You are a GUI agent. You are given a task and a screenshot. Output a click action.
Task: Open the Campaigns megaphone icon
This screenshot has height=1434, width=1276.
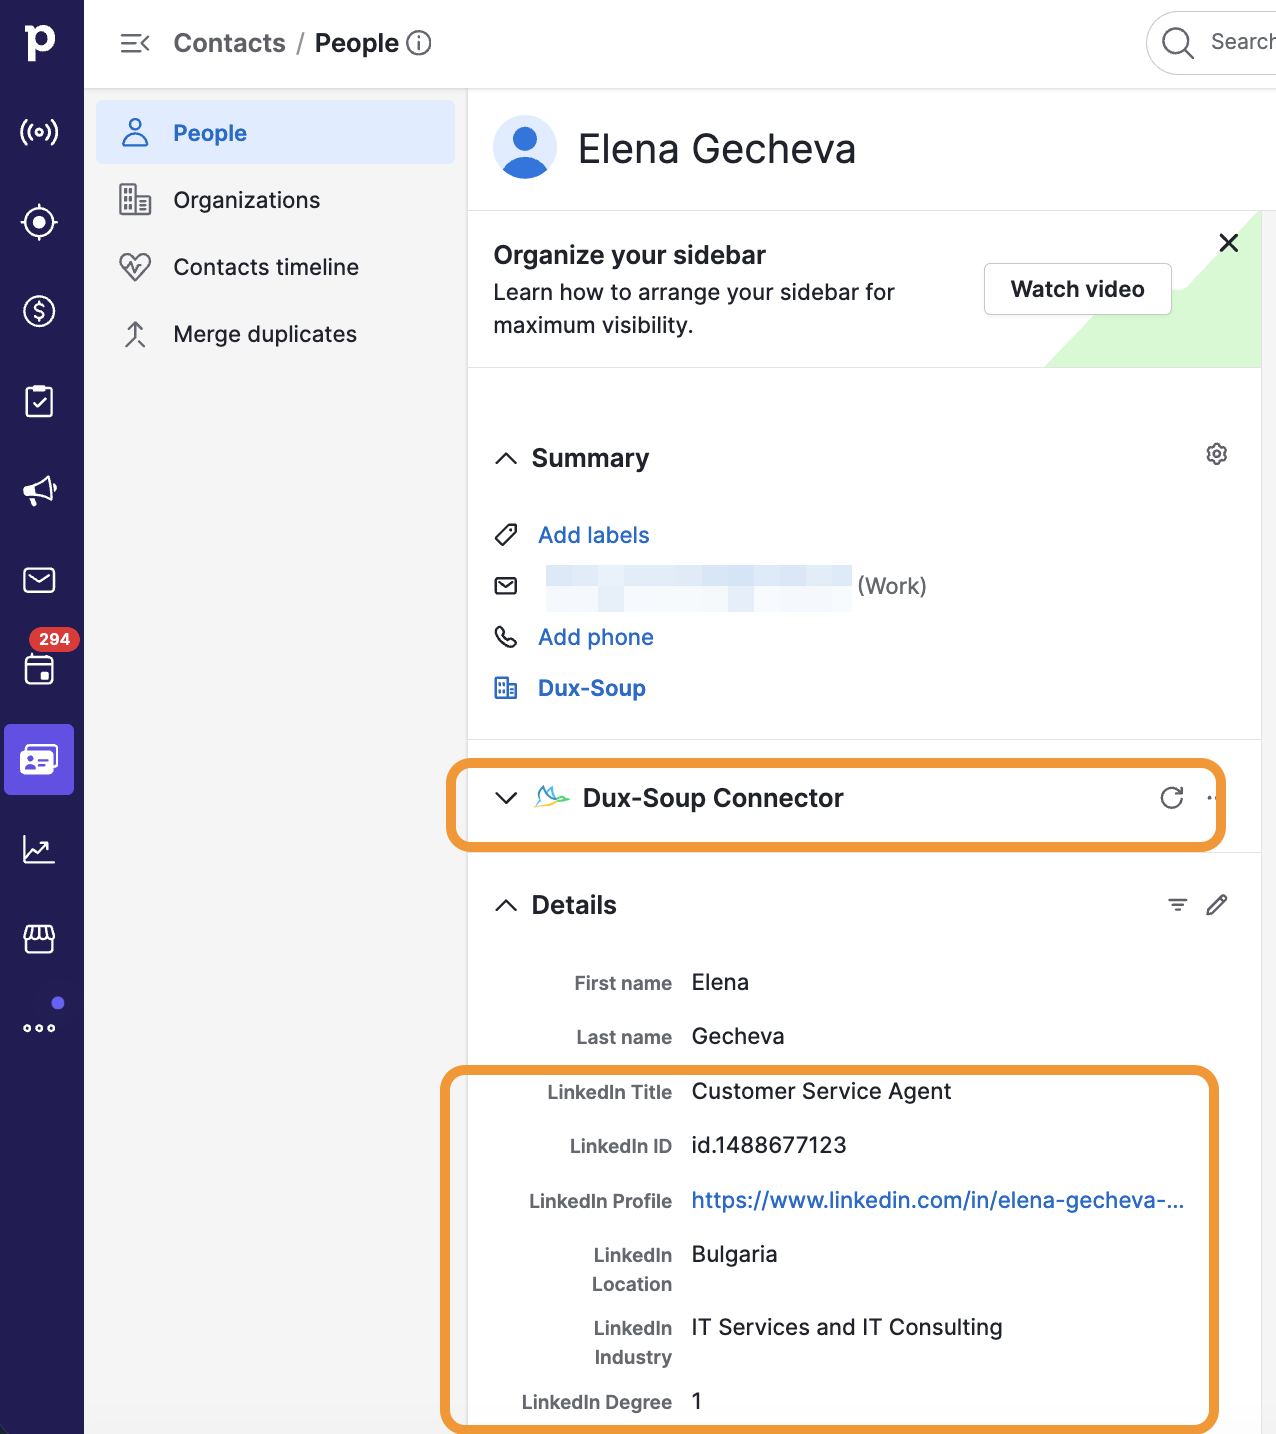pos(39,490)
